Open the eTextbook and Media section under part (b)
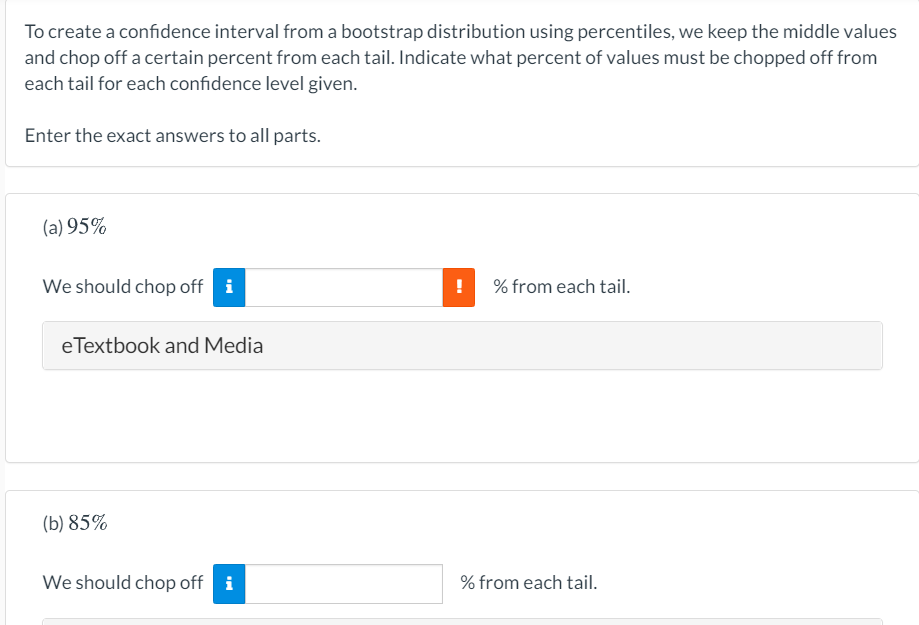The image size is (919, 625). coord(462,620)
